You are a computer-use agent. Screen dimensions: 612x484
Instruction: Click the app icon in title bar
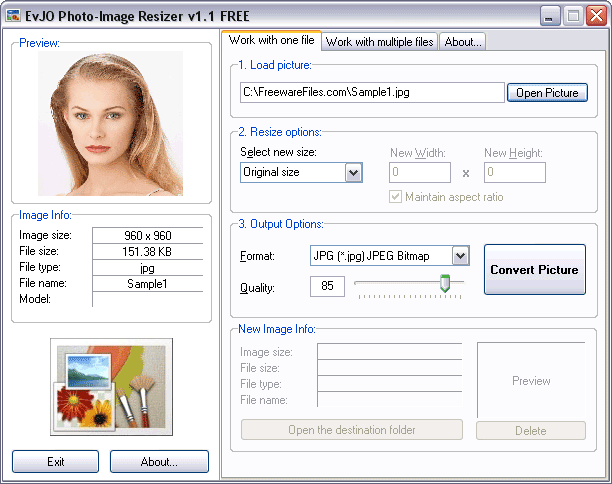[16, 15]
